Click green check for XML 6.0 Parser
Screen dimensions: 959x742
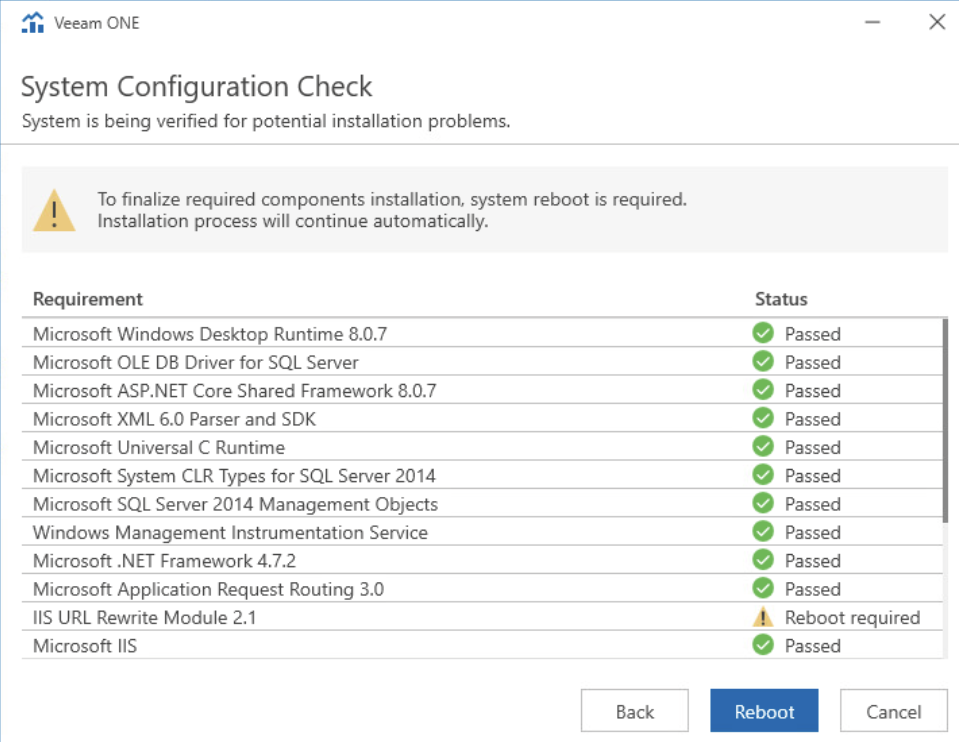(763, 418)
